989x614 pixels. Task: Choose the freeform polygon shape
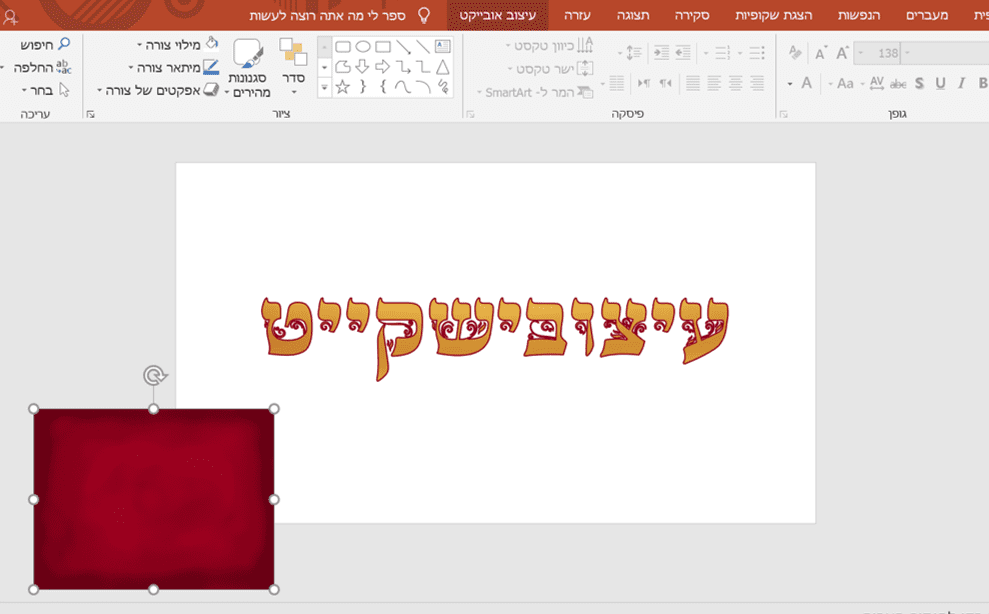342,66
